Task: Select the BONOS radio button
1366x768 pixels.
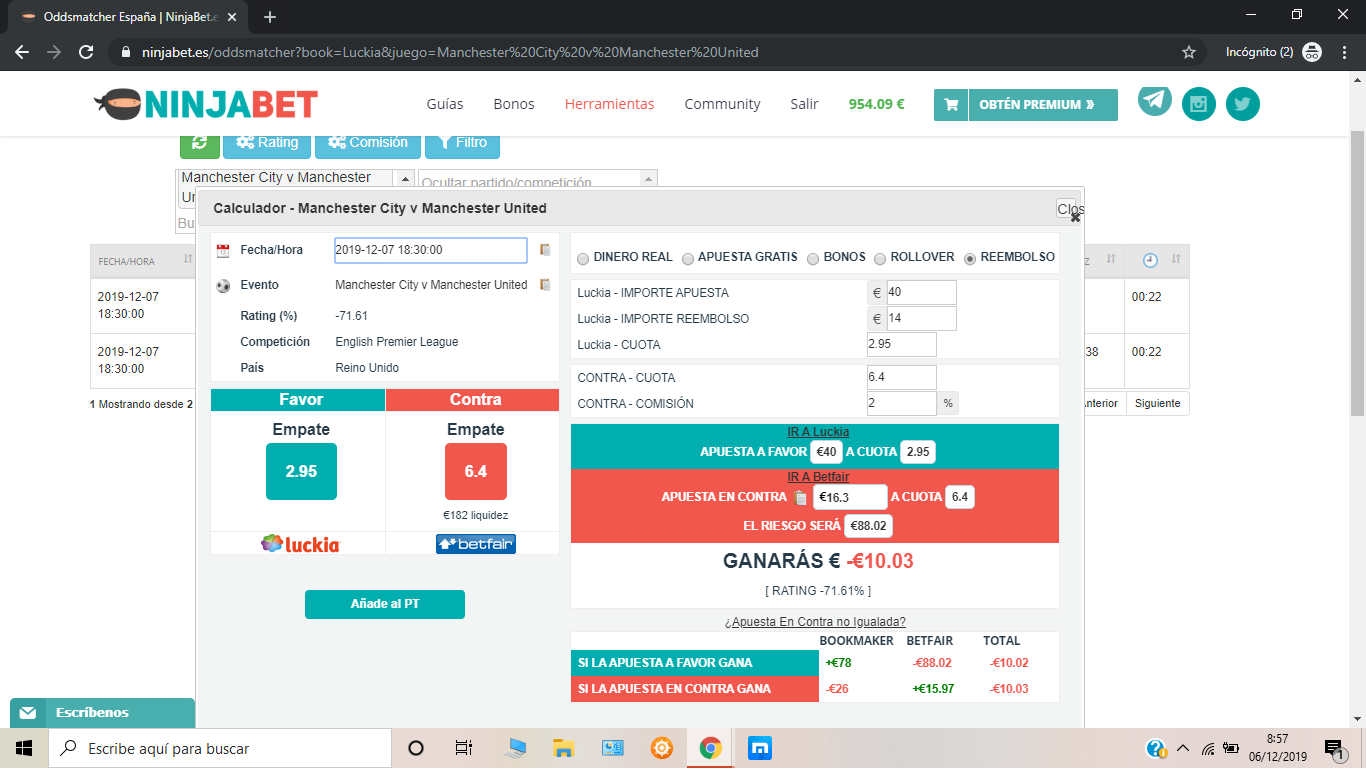Action: 813,258
